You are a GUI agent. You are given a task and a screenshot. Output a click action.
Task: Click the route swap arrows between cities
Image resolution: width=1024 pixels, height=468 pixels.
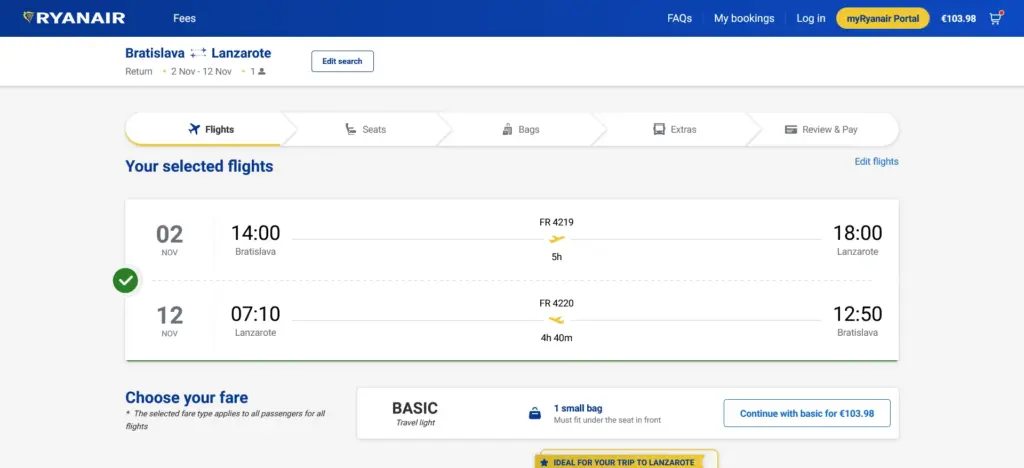click(198, 53)
